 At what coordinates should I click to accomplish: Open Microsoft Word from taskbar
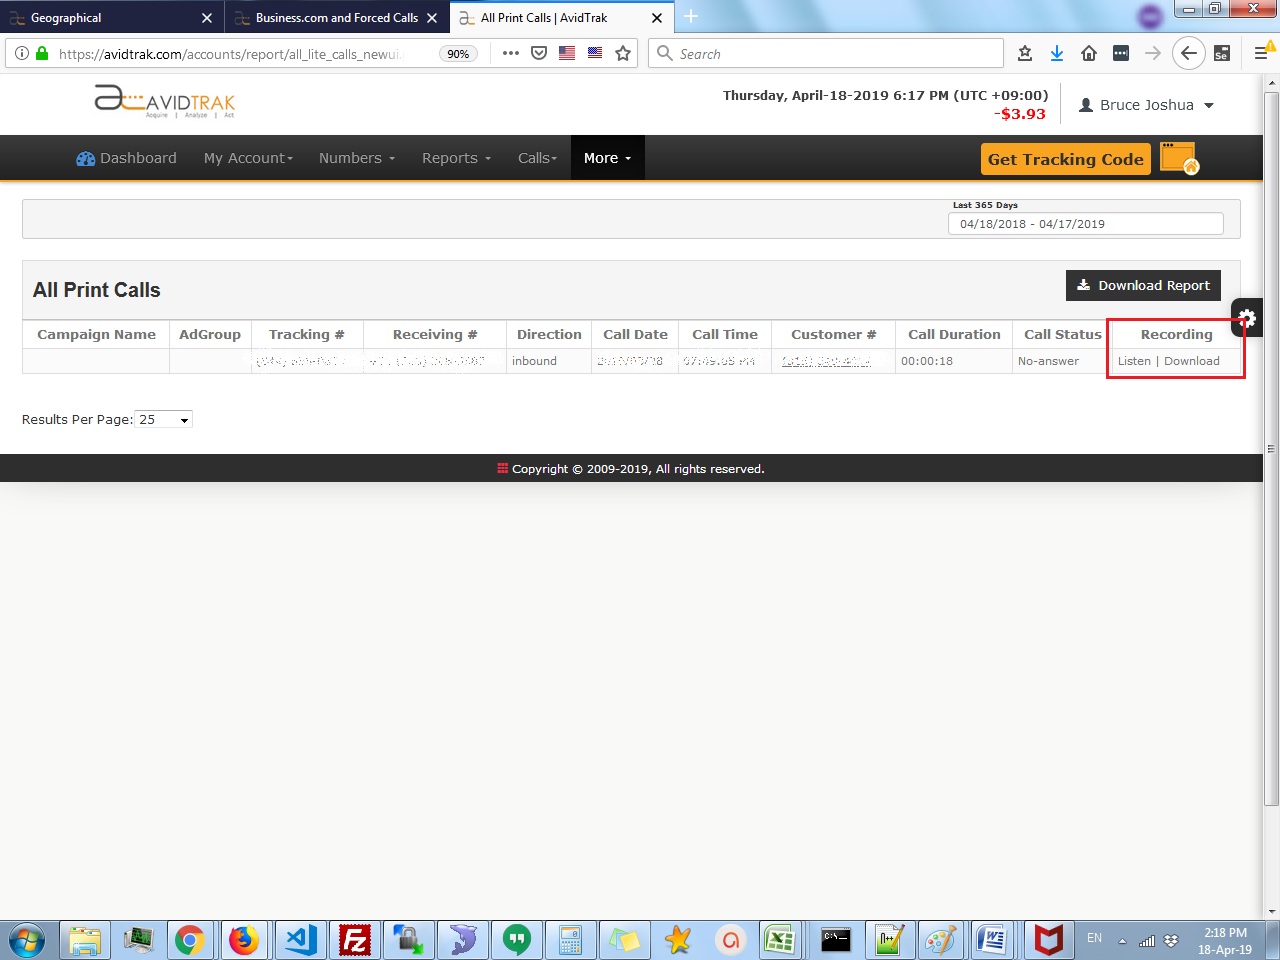pos(992,940)
